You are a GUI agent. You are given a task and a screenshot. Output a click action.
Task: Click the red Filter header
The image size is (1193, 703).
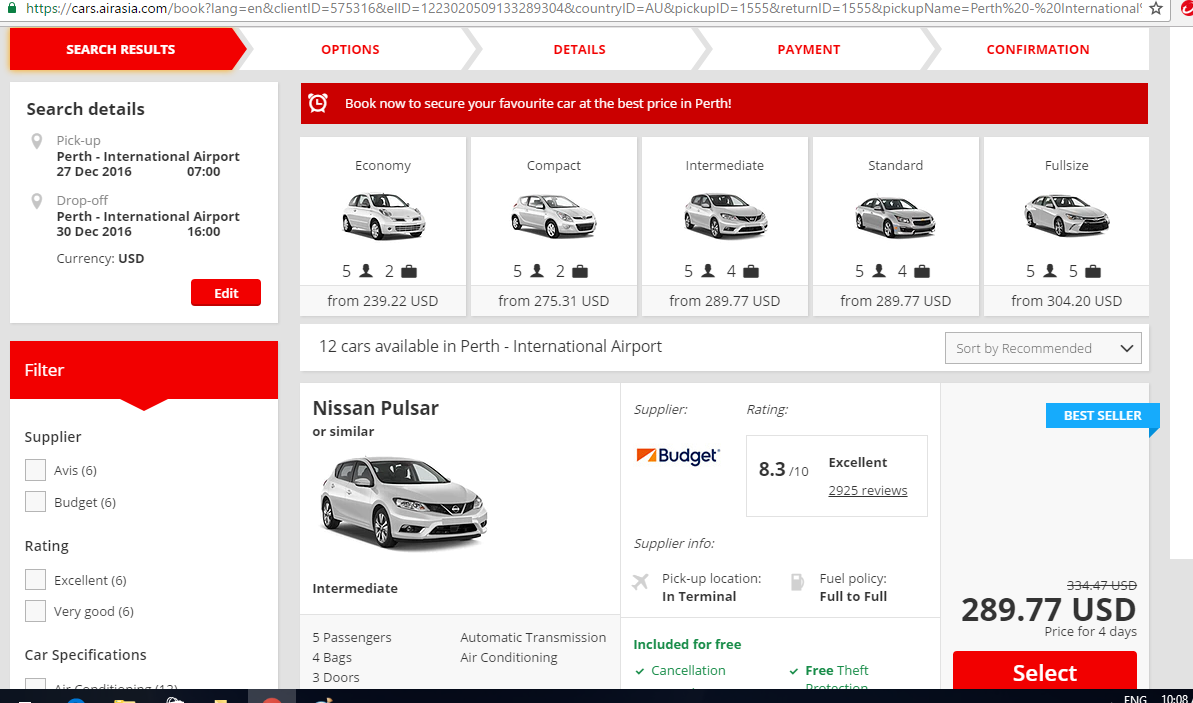(x=144, y=370)
